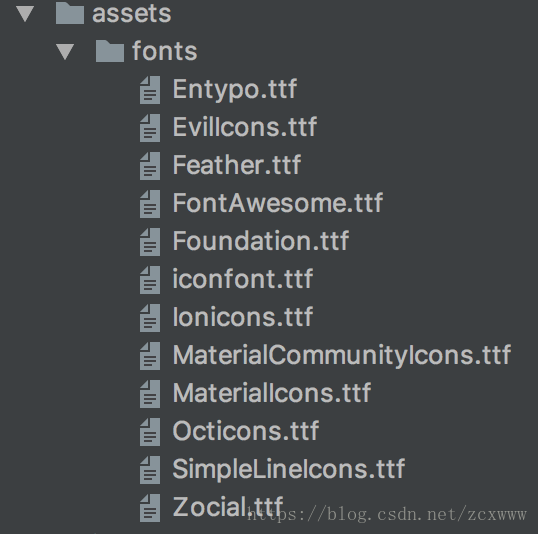
Task: Open the blog.csdn.net watermark link
Action: [x=387, y=515]
